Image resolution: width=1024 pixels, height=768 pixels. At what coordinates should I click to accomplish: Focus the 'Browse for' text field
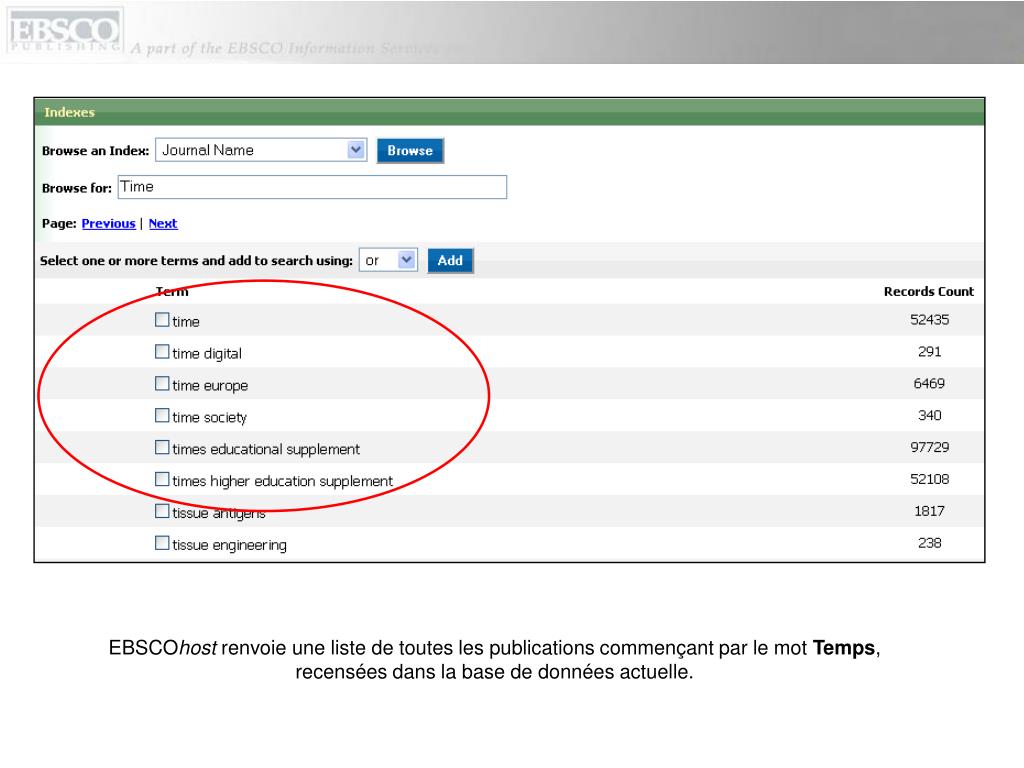[312, 187]
